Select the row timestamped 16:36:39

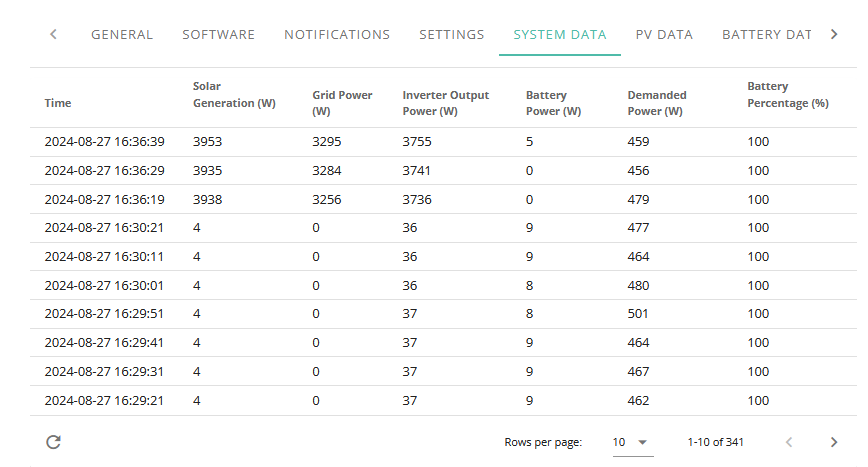[x=443, y=142]
